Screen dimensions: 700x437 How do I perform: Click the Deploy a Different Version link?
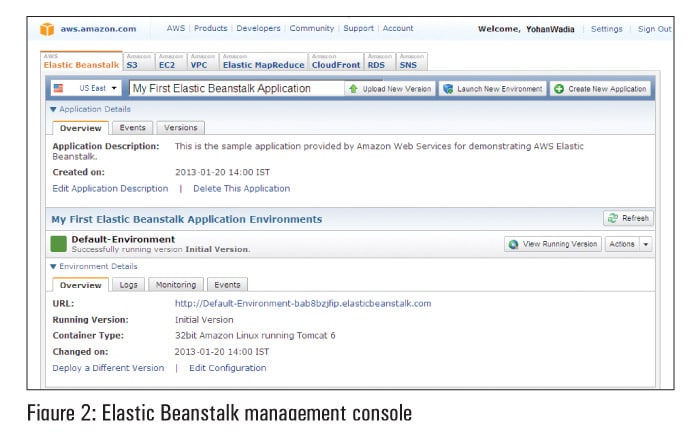108,368
